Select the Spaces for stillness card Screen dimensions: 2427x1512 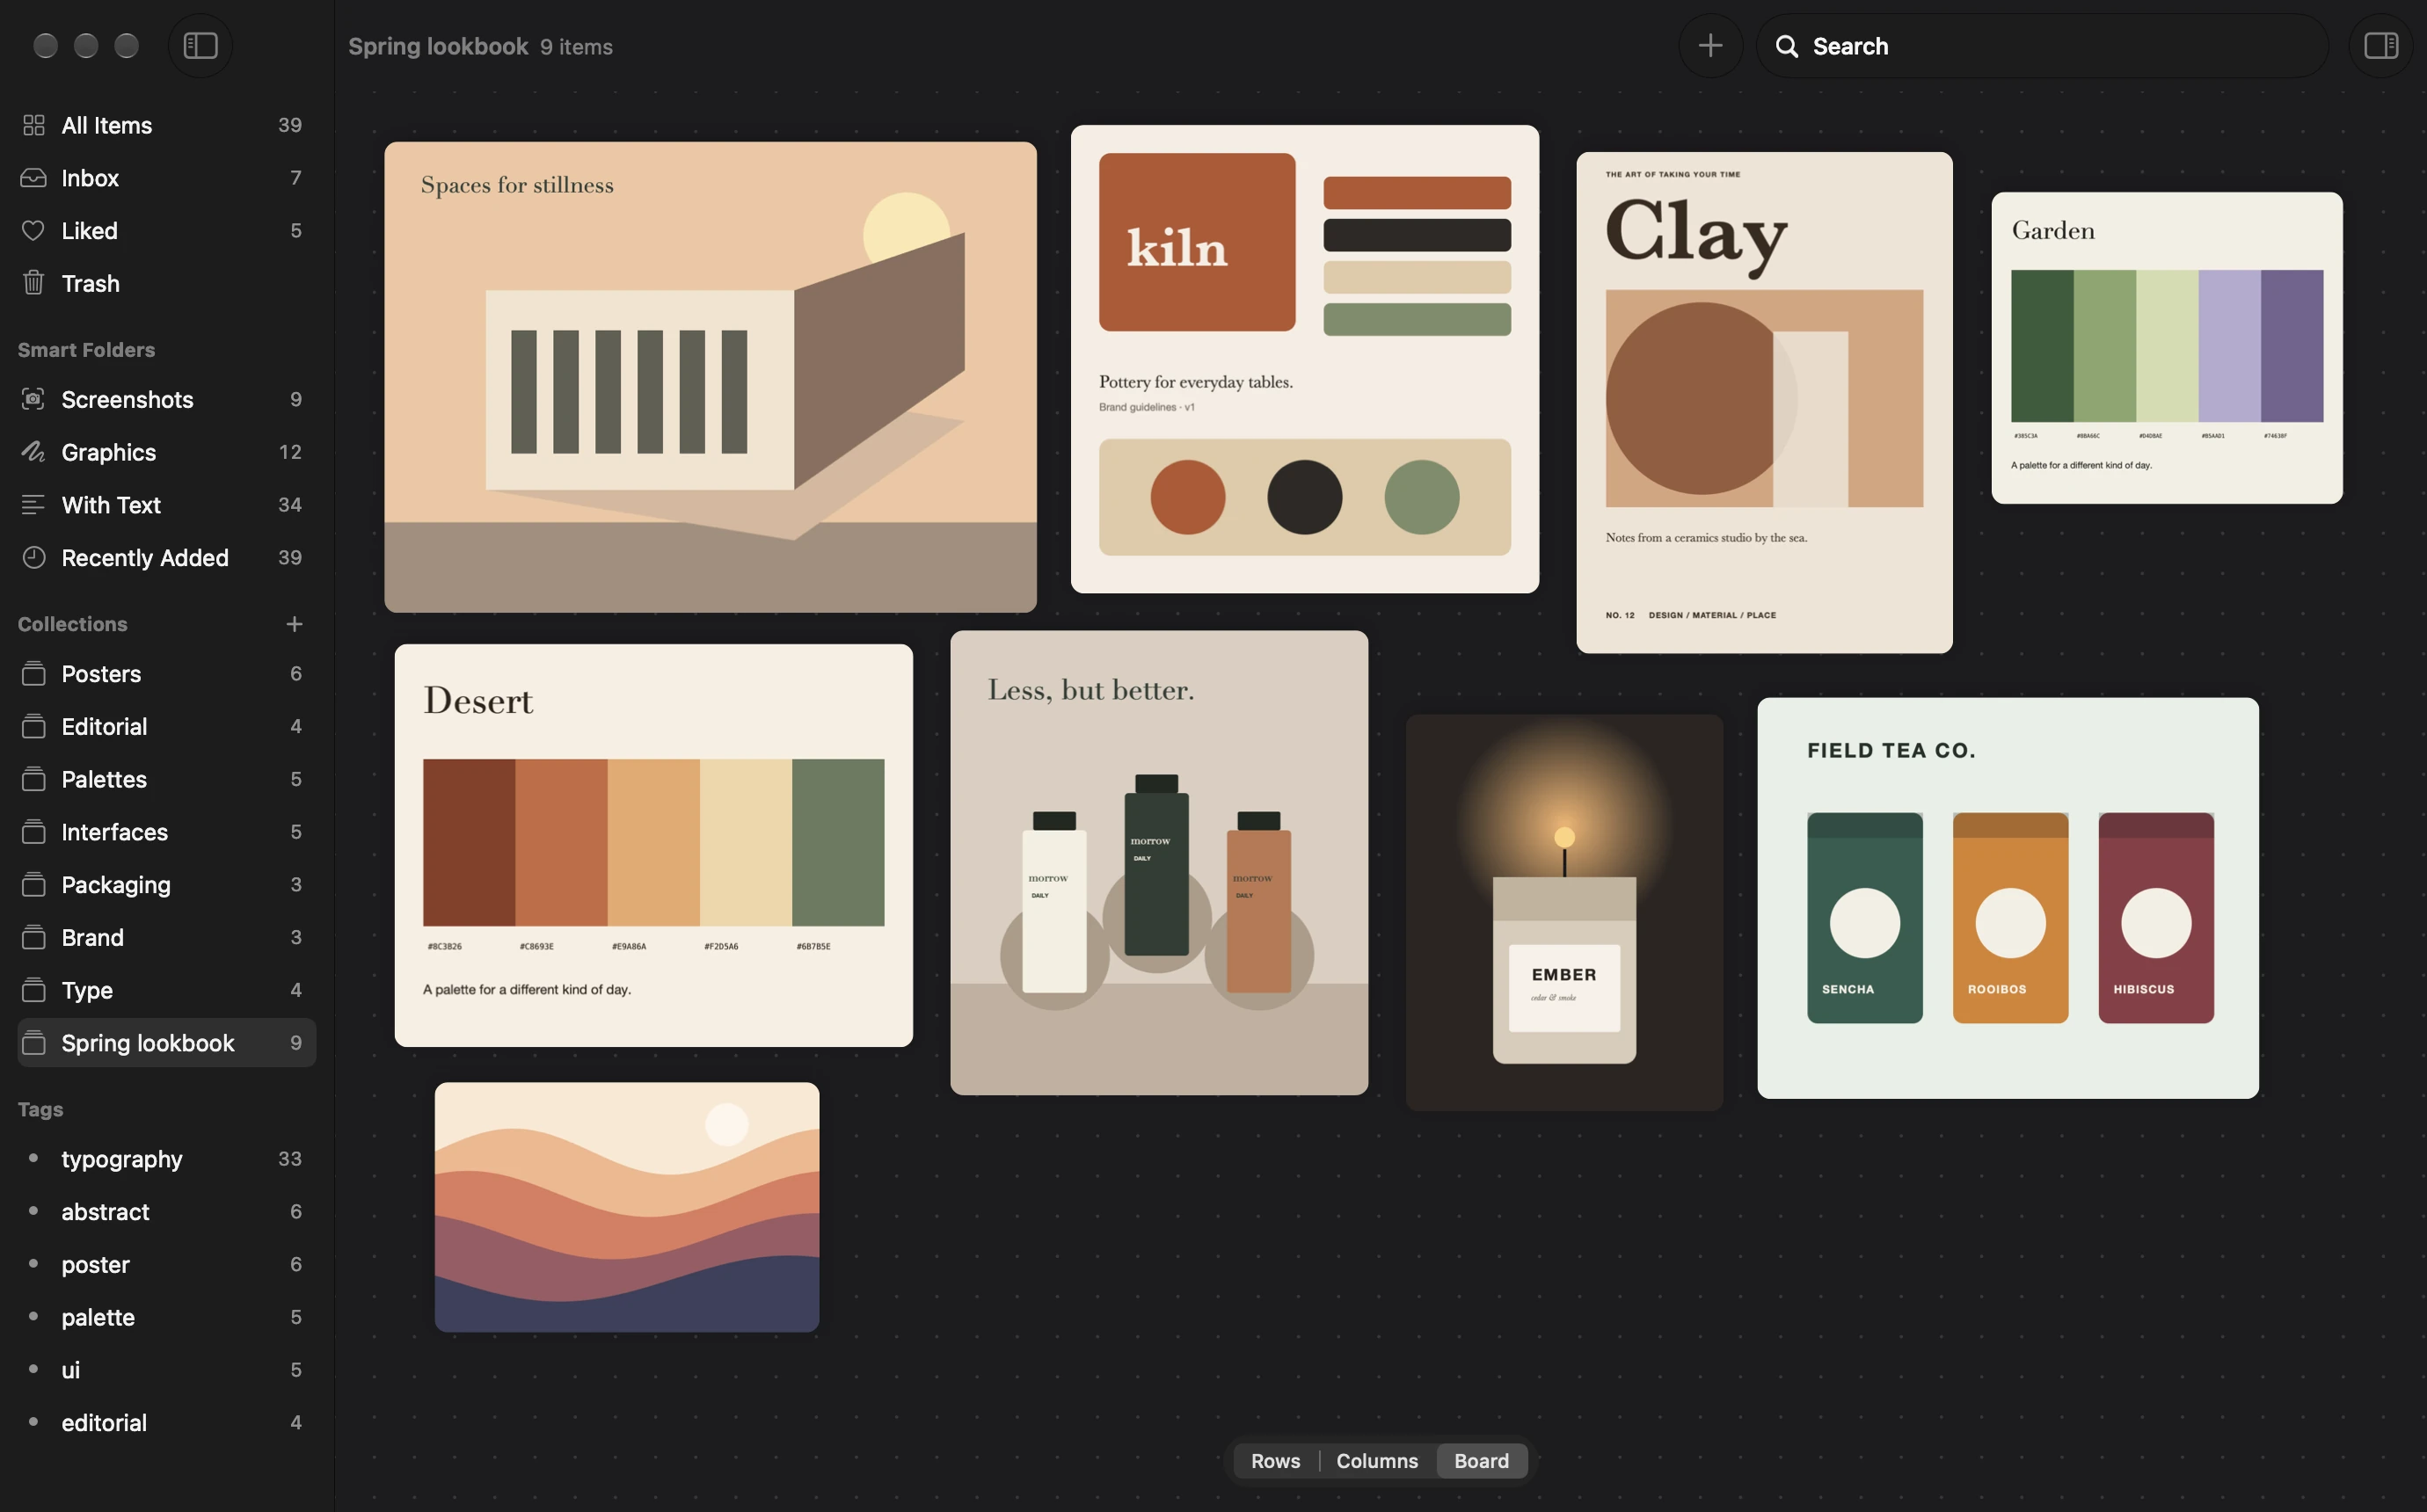[x=710, y=377]
